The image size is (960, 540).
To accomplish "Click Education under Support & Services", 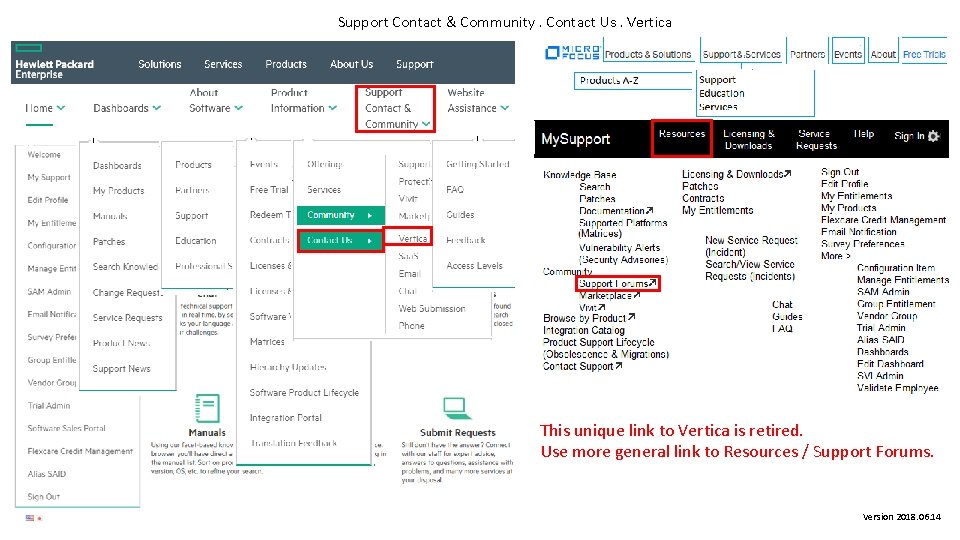I will [722, 93].
